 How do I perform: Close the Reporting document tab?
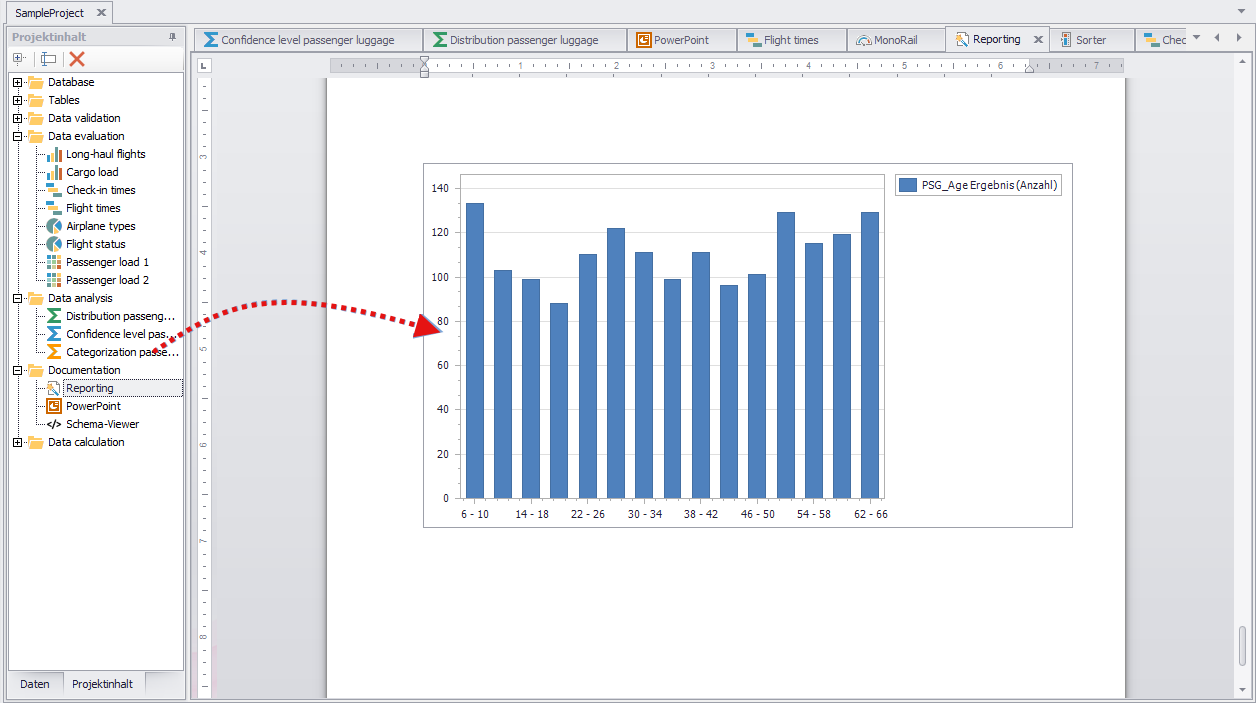click(1038, 40)
